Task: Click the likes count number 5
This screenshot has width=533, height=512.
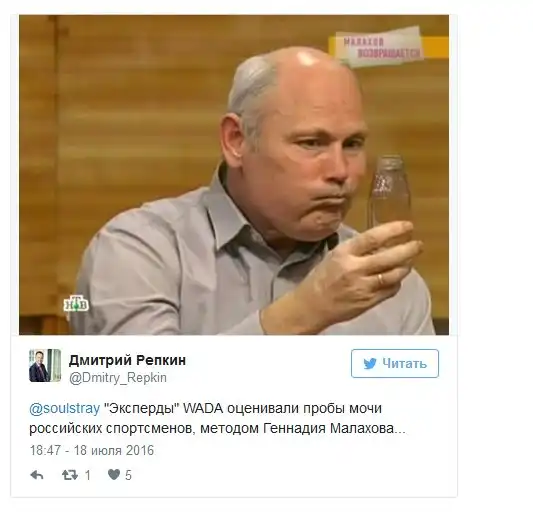Action: pos(128,475)
